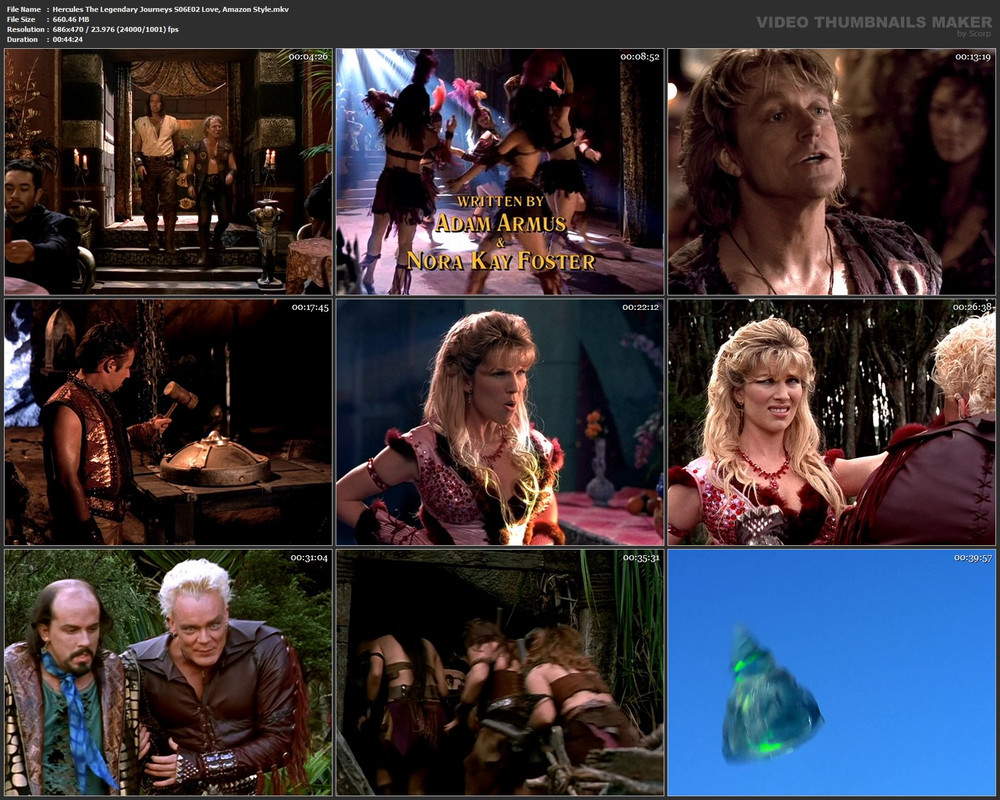
Task: Click the 'Nora Kay Foster' credit name
Action: click(x=501, y=261)
